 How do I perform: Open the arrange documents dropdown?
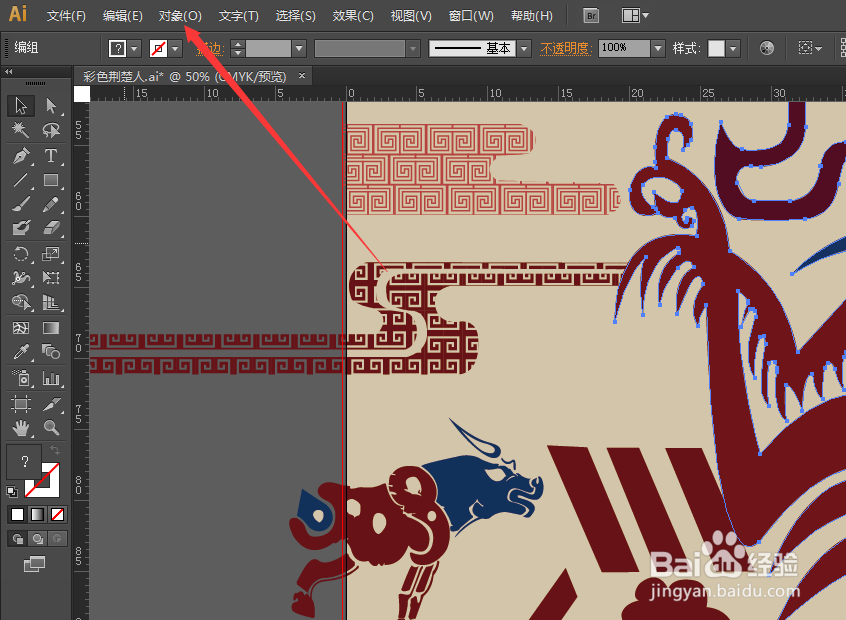635,16
